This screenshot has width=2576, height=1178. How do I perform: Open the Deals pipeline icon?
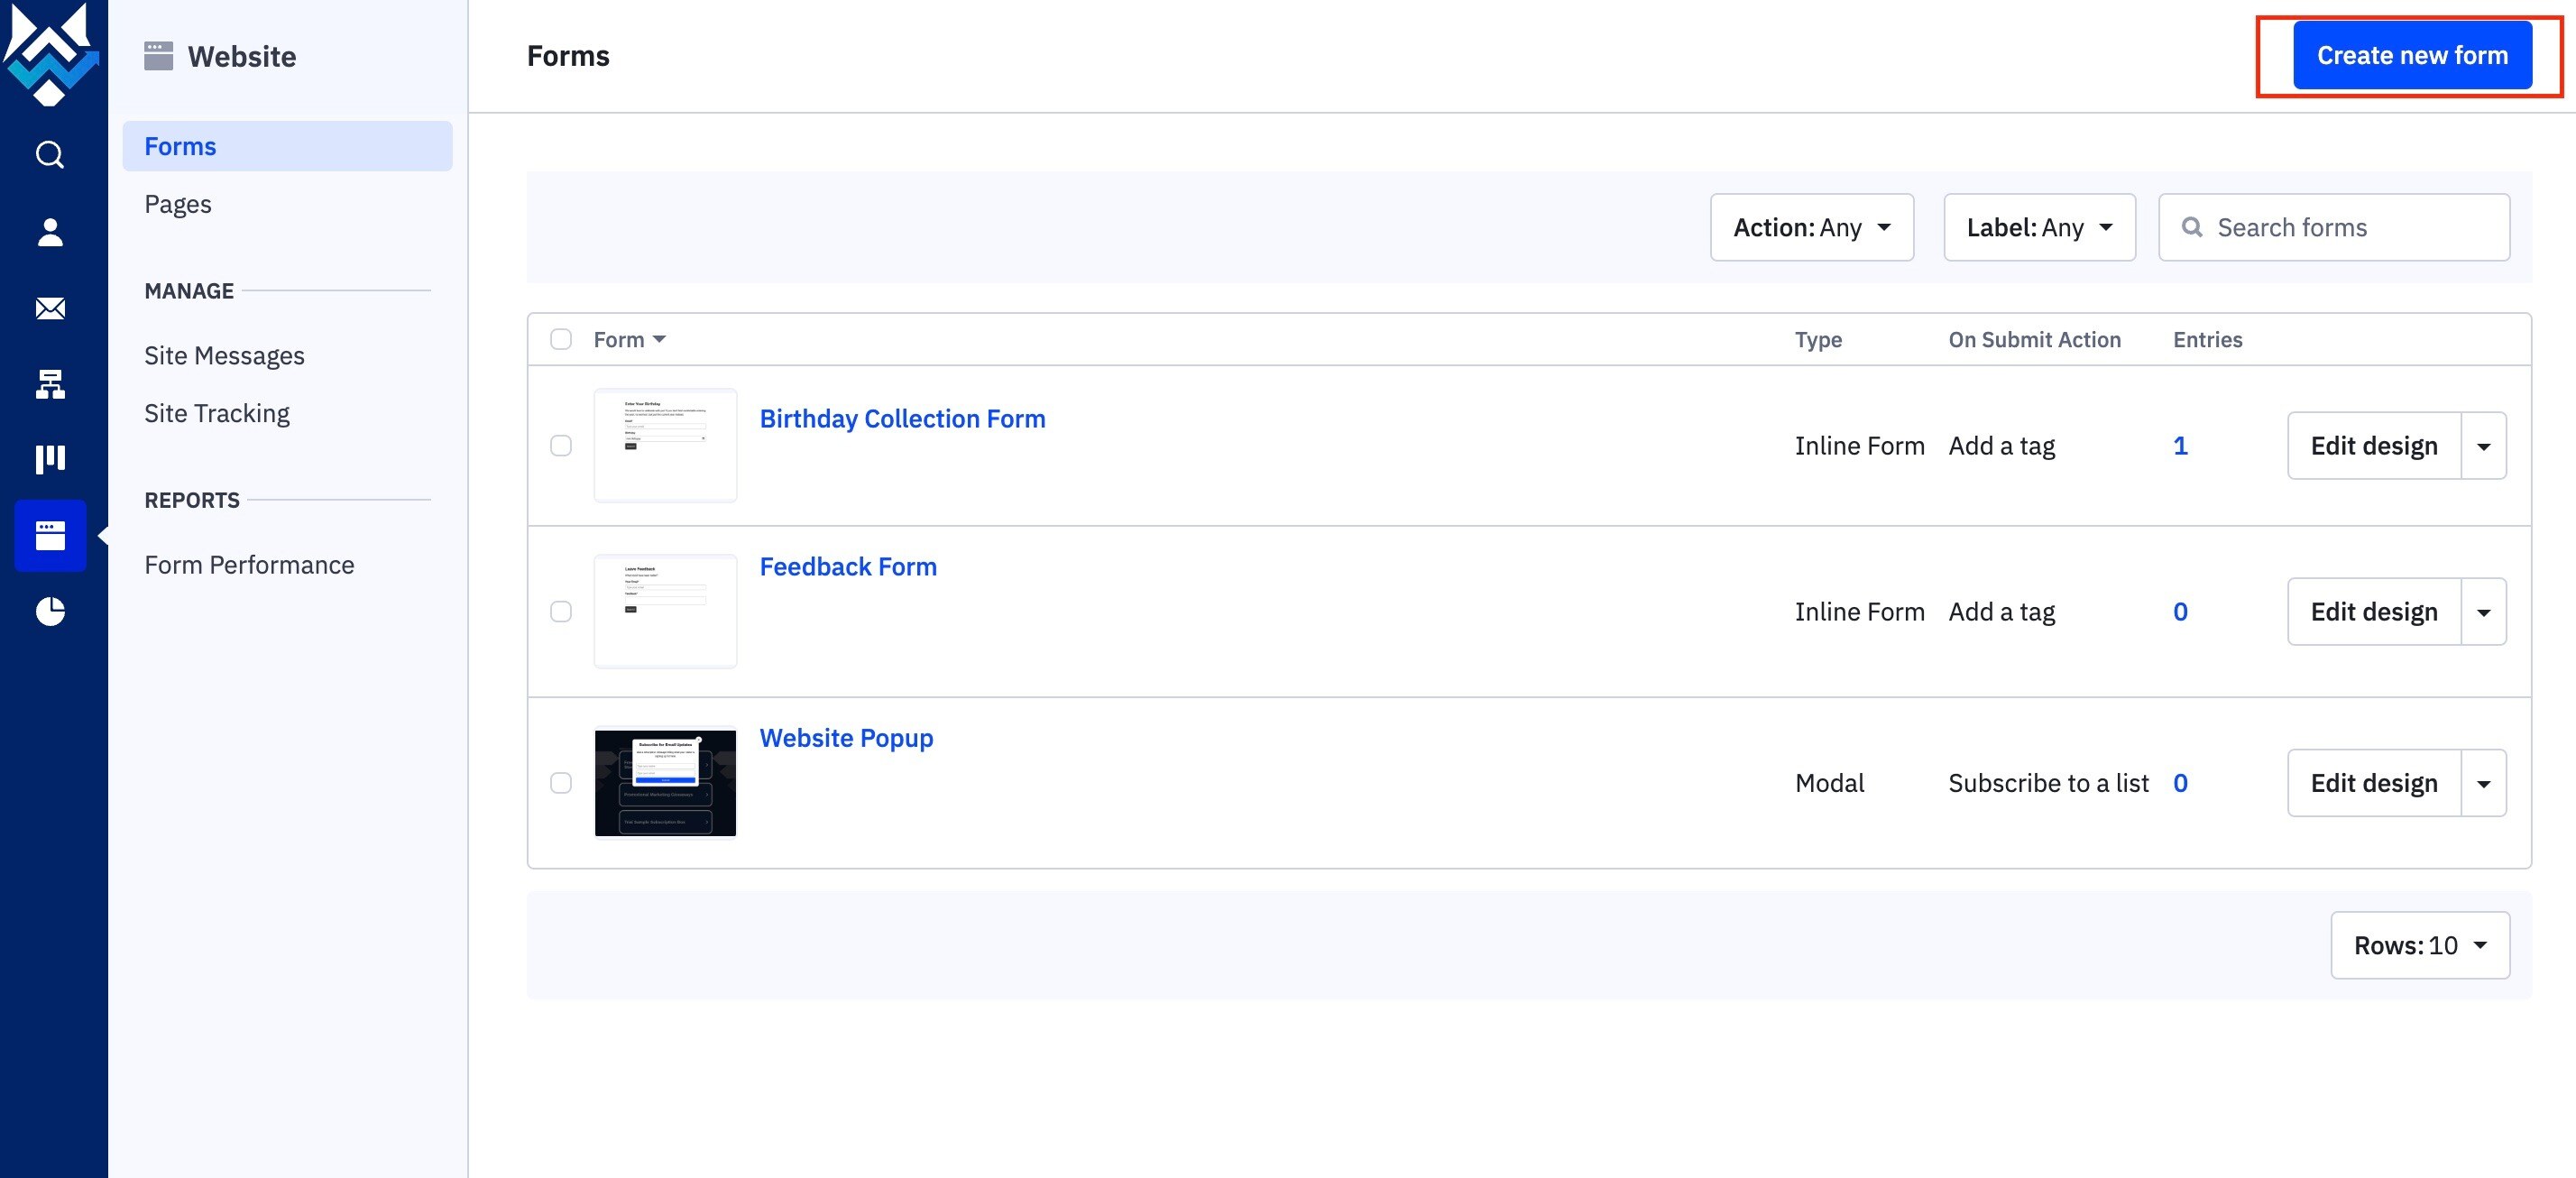[50, 459]
